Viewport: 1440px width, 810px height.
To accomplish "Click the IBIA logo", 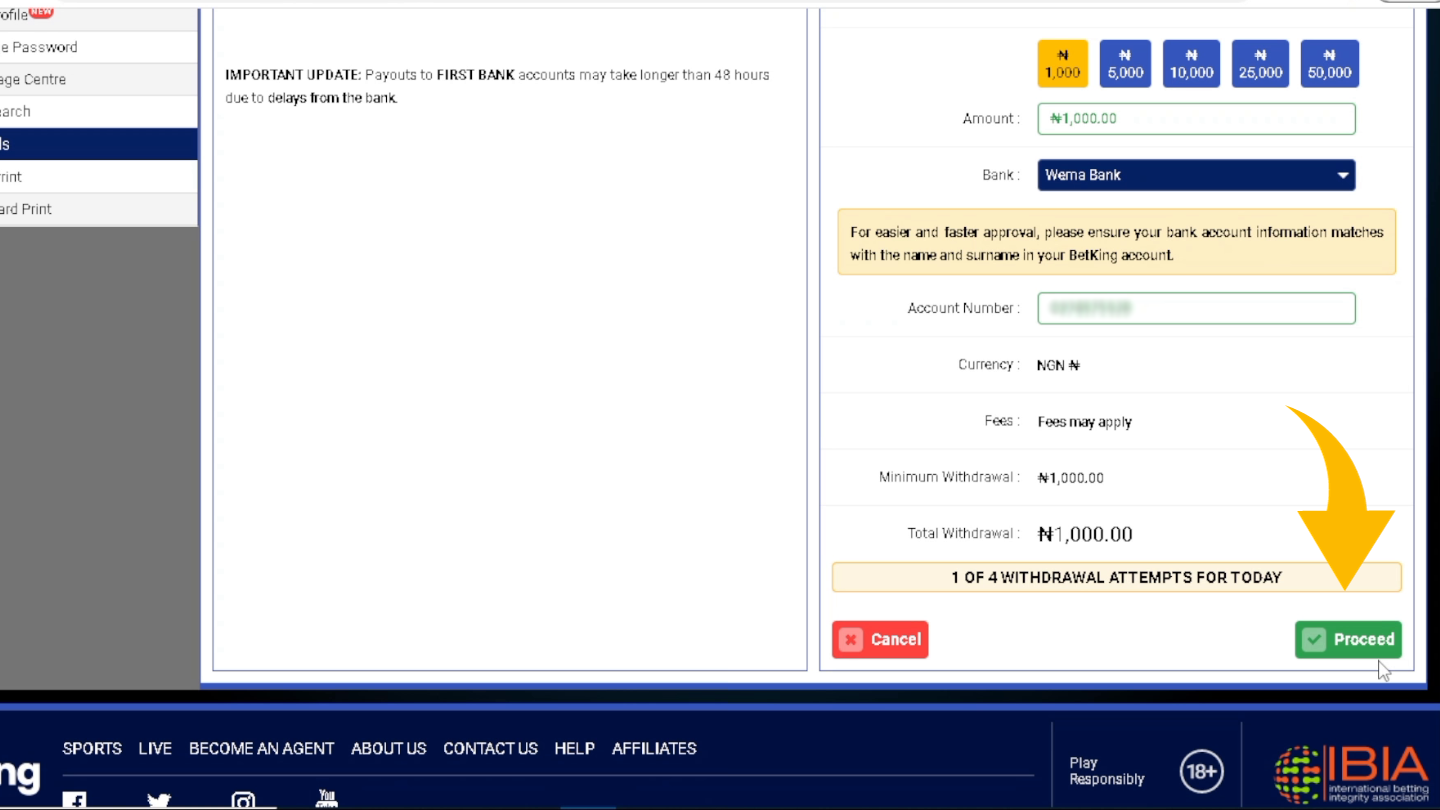I will point(1351,773).
